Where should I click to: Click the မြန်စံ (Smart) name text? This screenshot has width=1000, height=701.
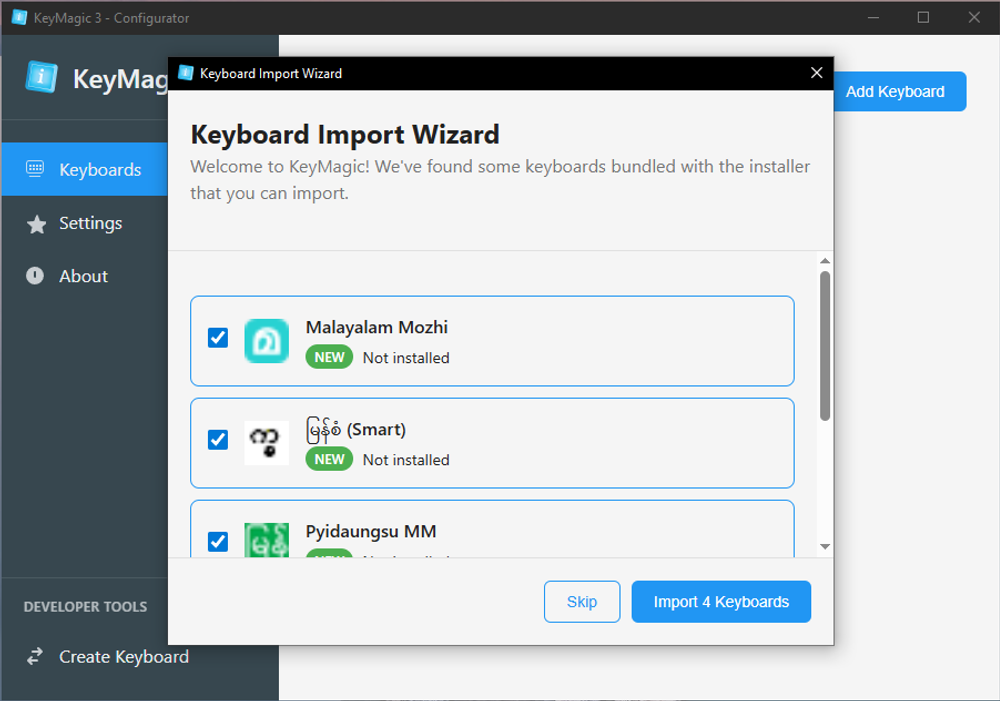[x=356, y=430]
